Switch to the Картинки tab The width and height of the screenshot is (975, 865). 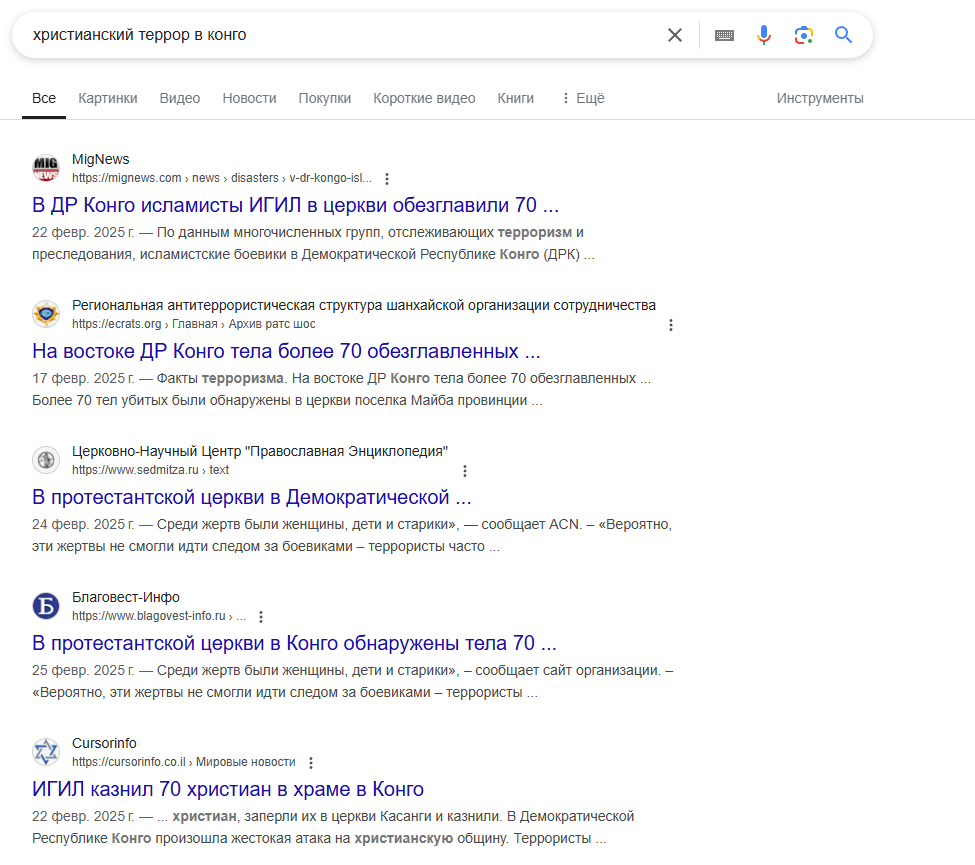click(108, 98)
